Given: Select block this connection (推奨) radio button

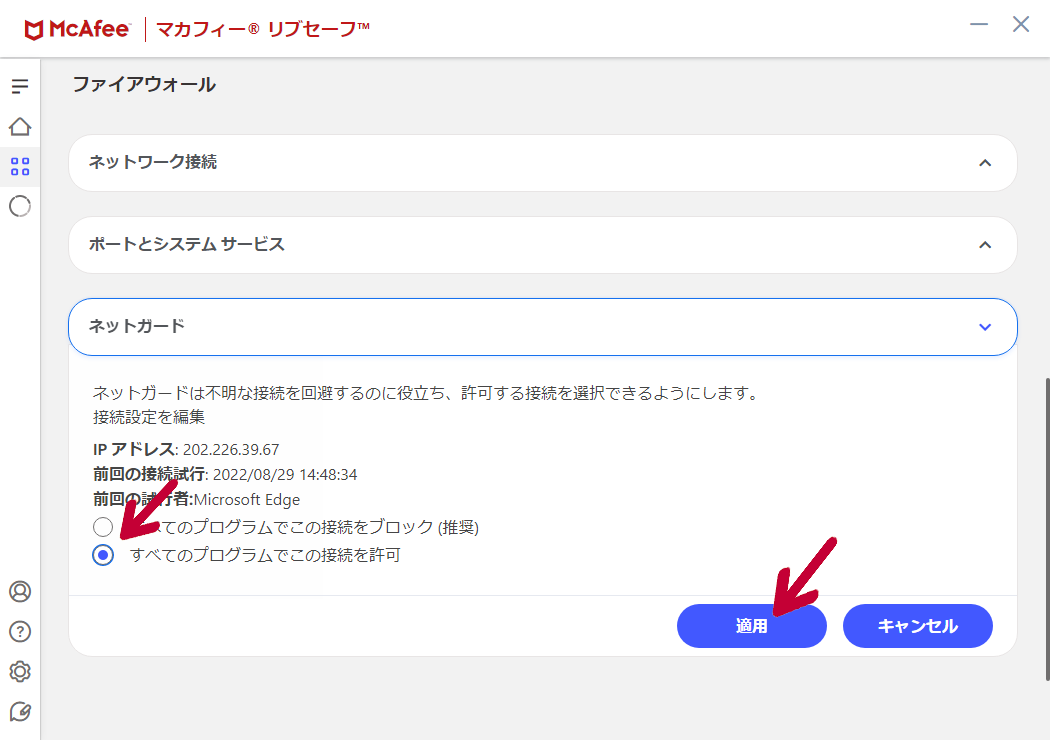Looking at the screenshot, I should (x=103, y=527).
